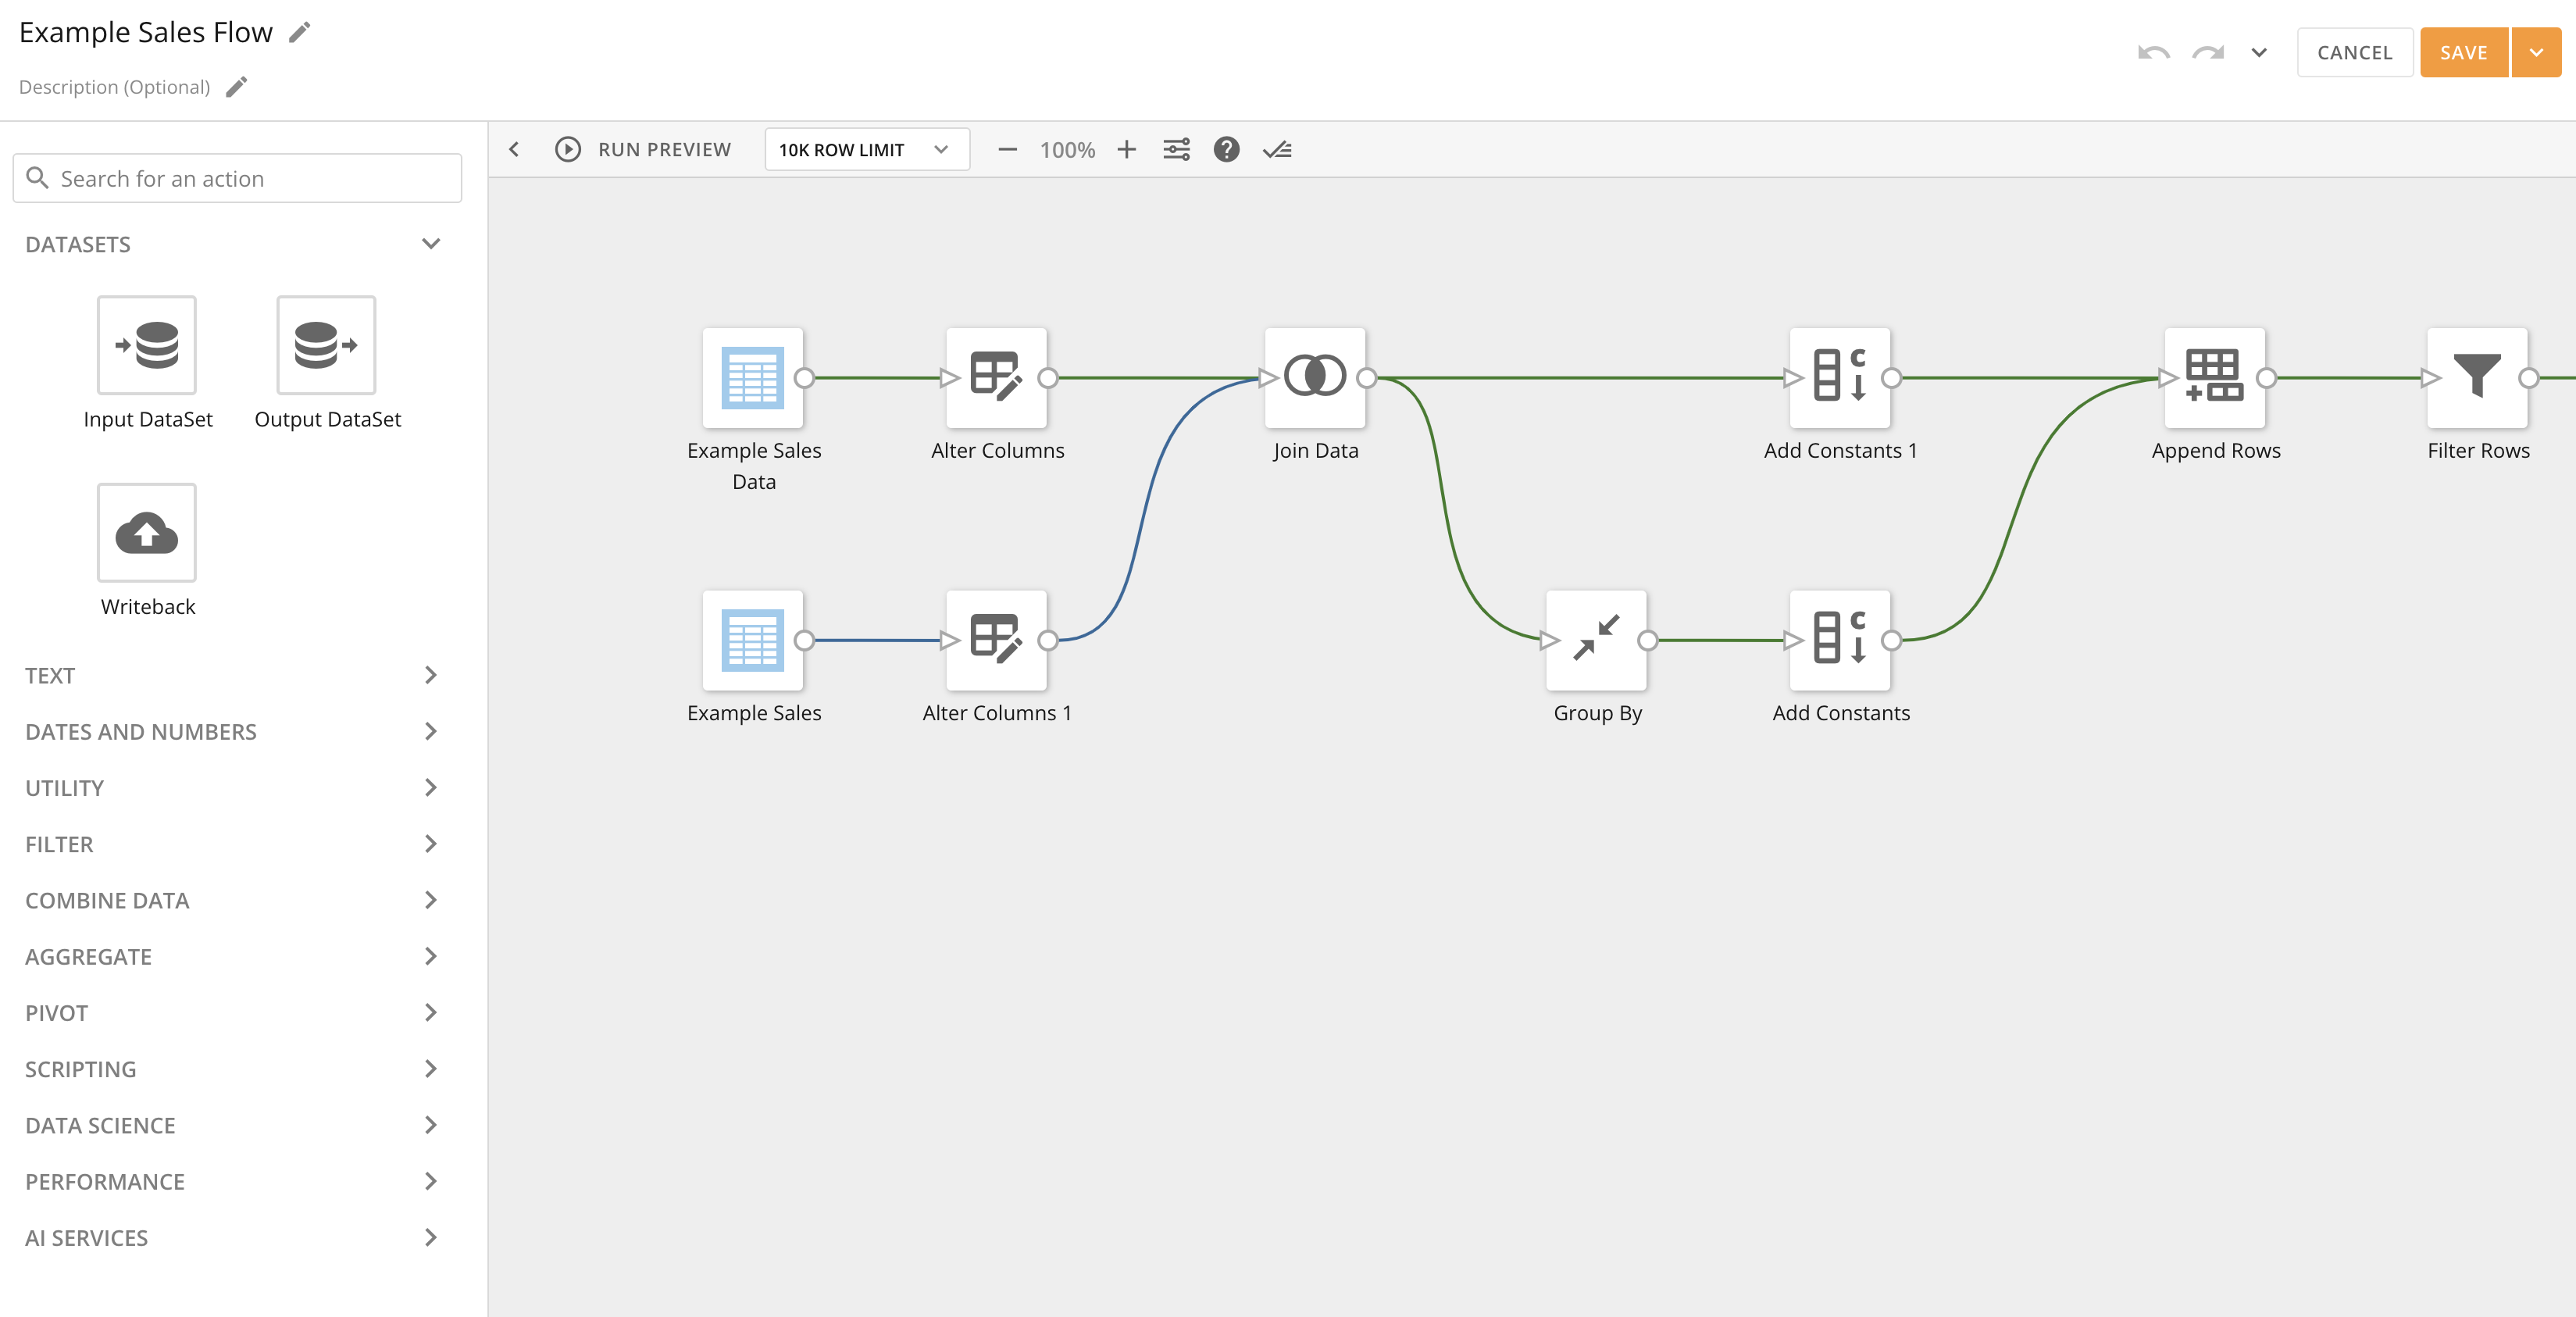This screenshot has height=1317, width=2576.
Task: Open the help question mark icon
Action: coord(1226,150)
